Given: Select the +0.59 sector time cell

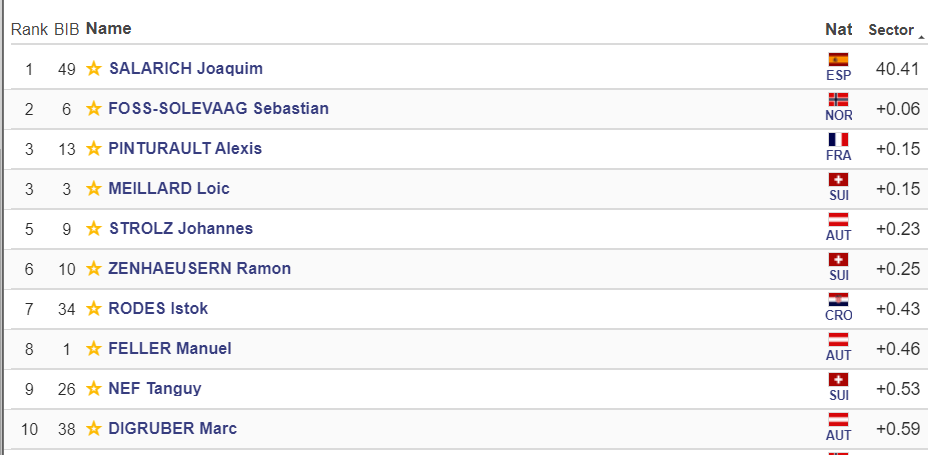Looking at the screenshot, I should pyautogui.click(x=898, y=428).
